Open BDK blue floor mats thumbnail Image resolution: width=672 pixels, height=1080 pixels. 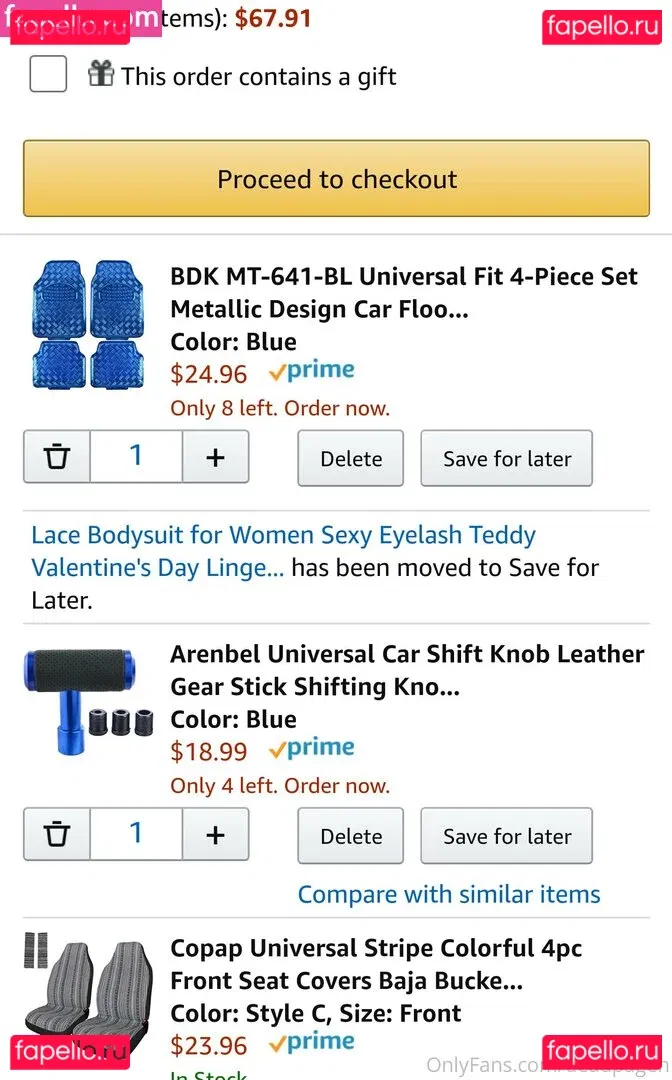tap(88, 323)
